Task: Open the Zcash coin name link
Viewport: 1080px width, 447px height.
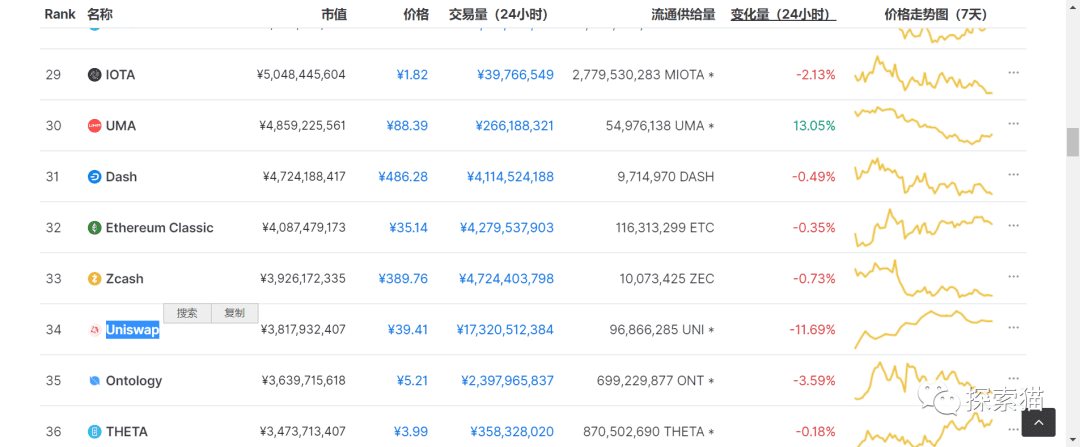Action: point(125,279)
